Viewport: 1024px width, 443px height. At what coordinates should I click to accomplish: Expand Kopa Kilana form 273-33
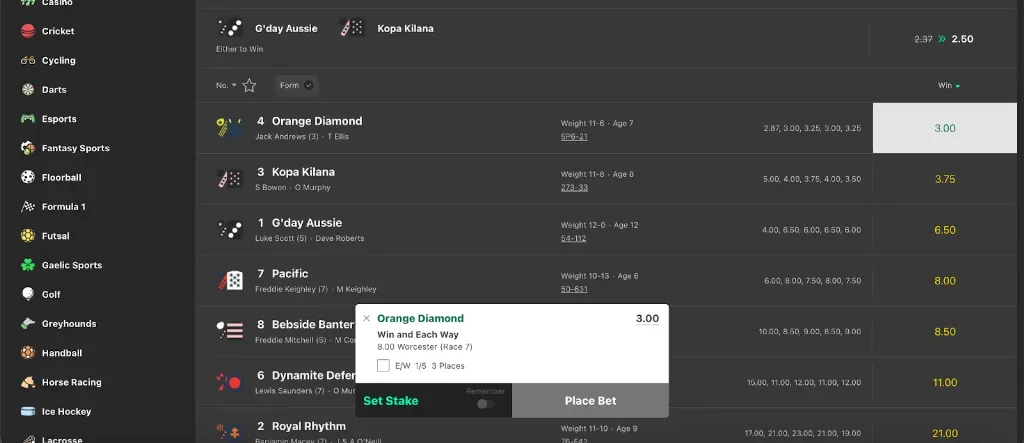click(574, 187)
